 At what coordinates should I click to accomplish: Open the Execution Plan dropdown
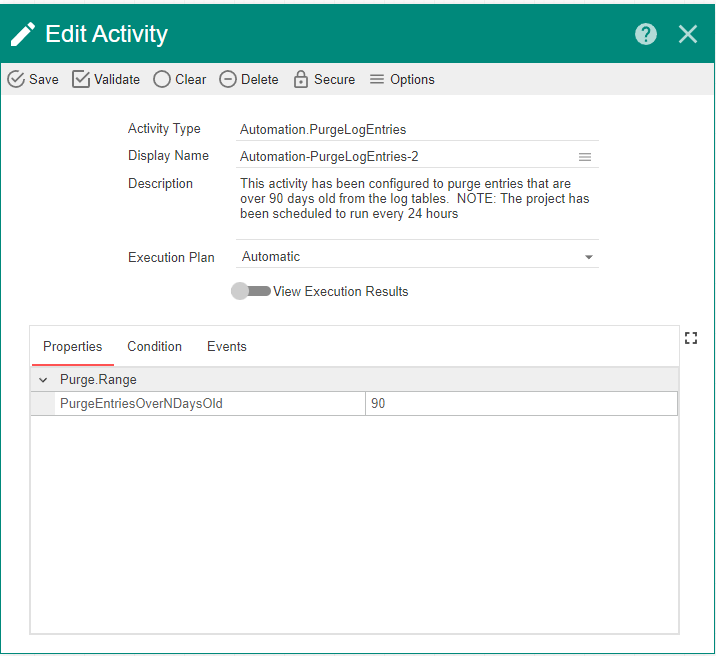pos(589,257)
